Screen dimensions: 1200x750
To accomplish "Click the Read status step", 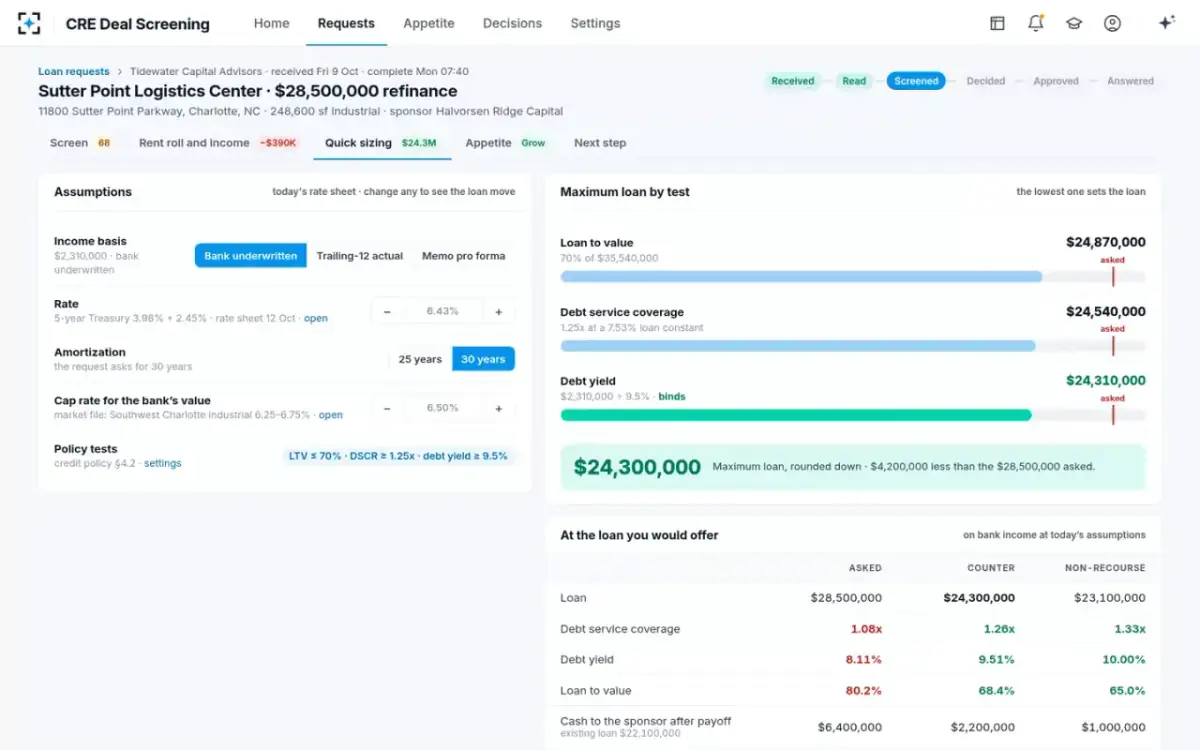I will [854, 81].
